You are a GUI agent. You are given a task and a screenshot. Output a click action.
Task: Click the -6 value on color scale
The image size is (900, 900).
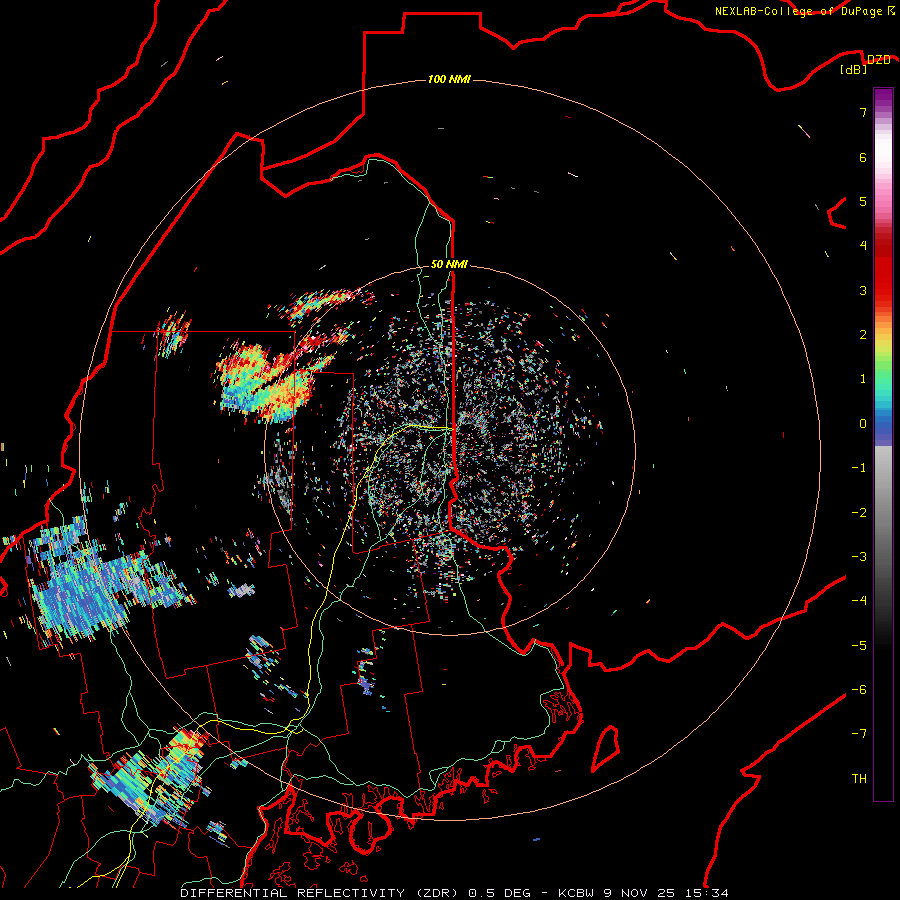click(x=859, y=690)
